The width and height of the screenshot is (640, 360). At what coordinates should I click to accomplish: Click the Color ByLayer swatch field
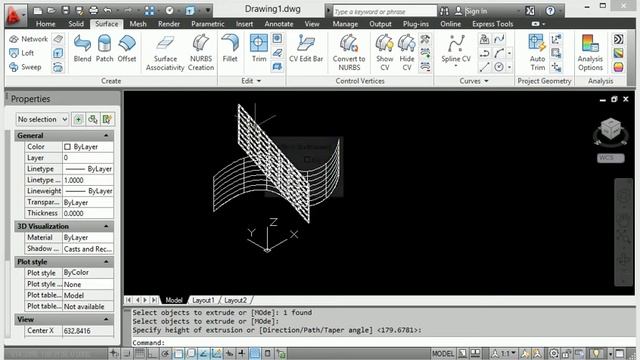pos(87,147)
